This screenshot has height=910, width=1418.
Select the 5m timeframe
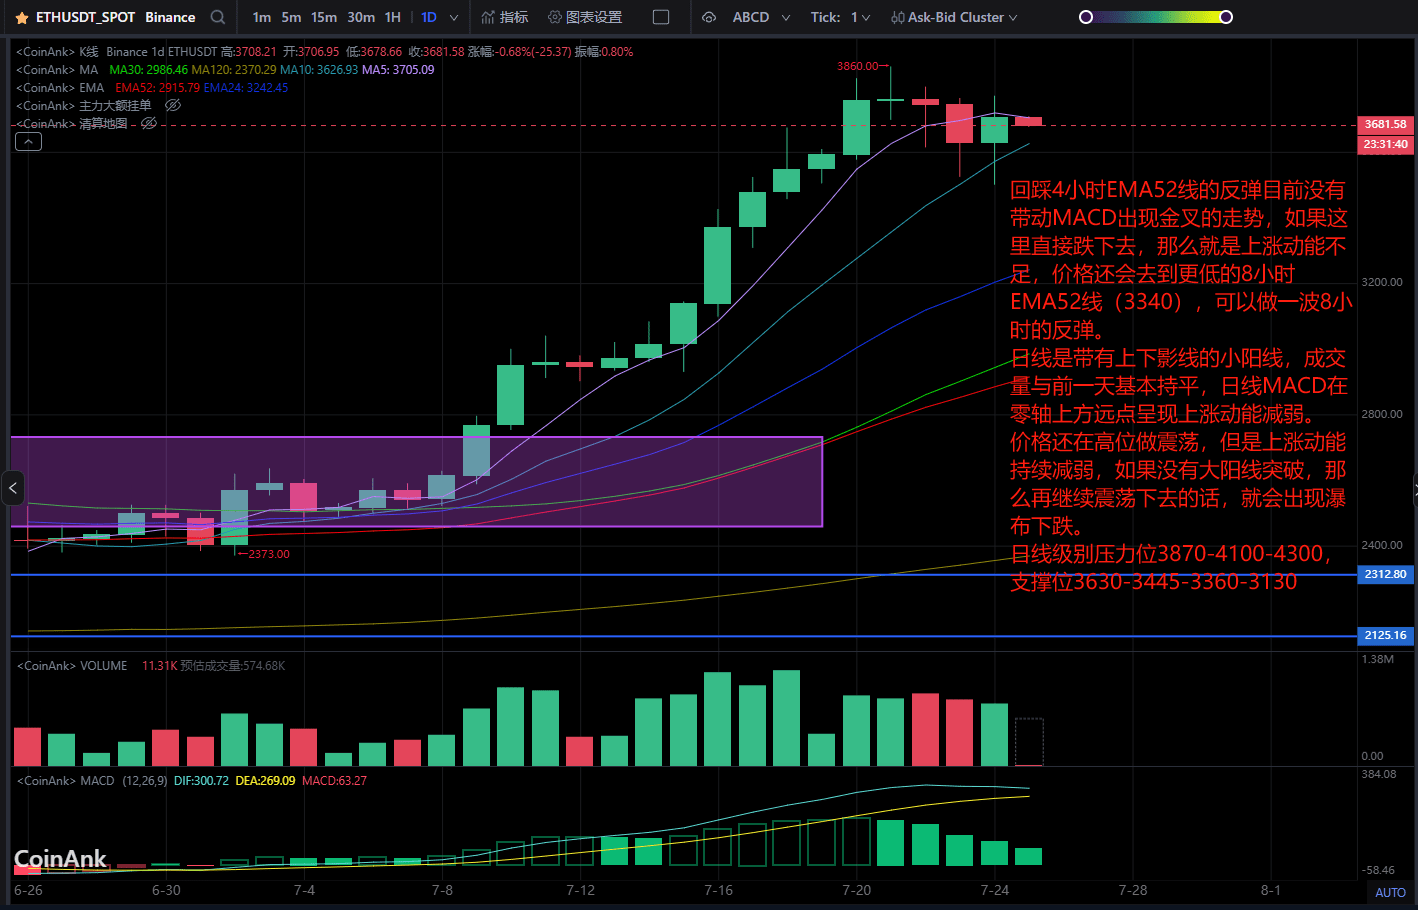pyautogui.click(x=291, y=17)
